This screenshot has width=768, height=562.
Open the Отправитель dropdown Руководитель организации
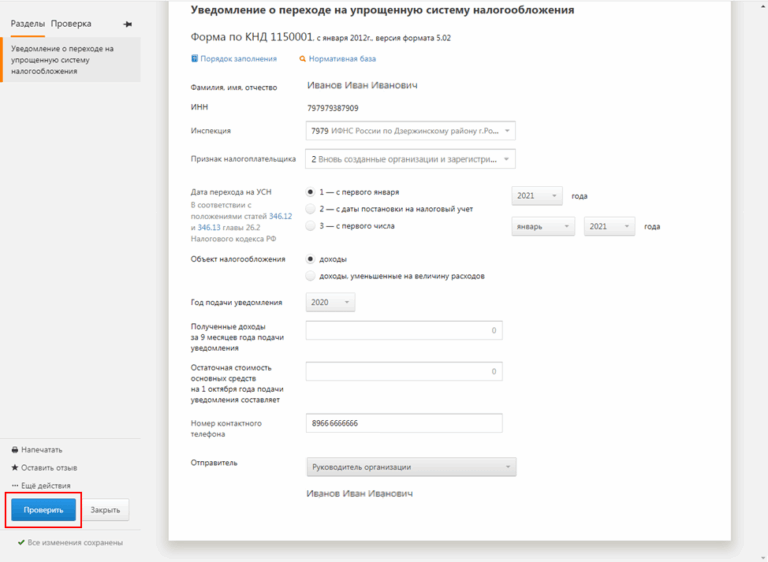click(411, 467)
